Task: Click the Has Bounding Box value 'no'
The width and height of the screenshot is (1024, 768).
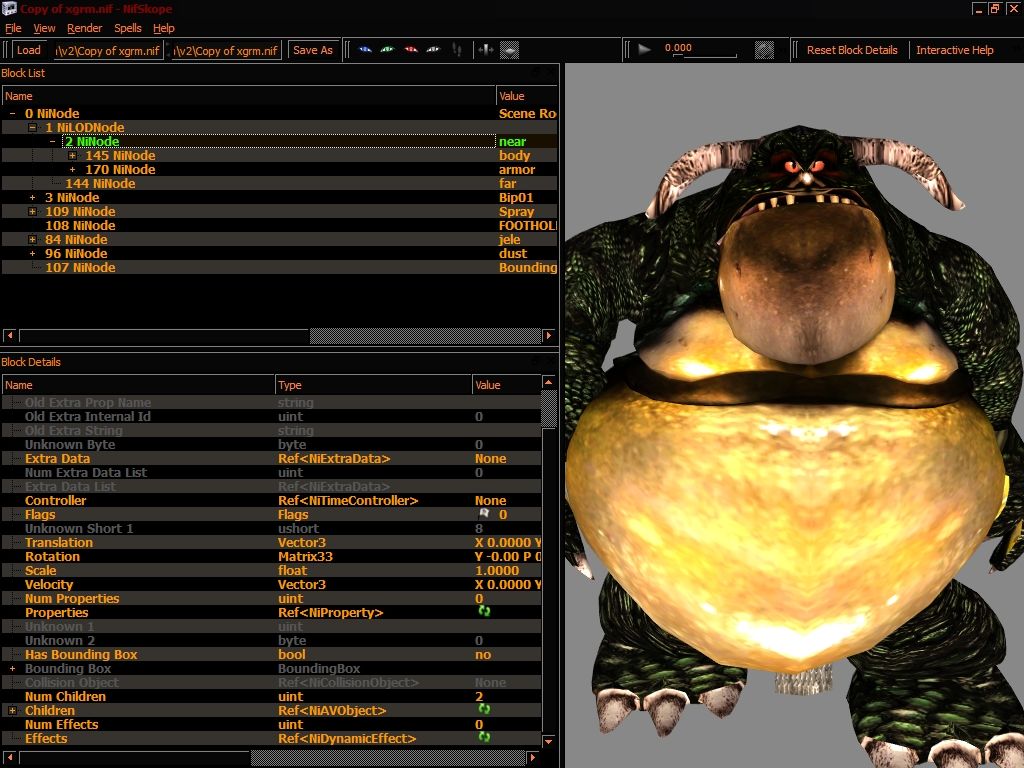Action: pos(483,655)
